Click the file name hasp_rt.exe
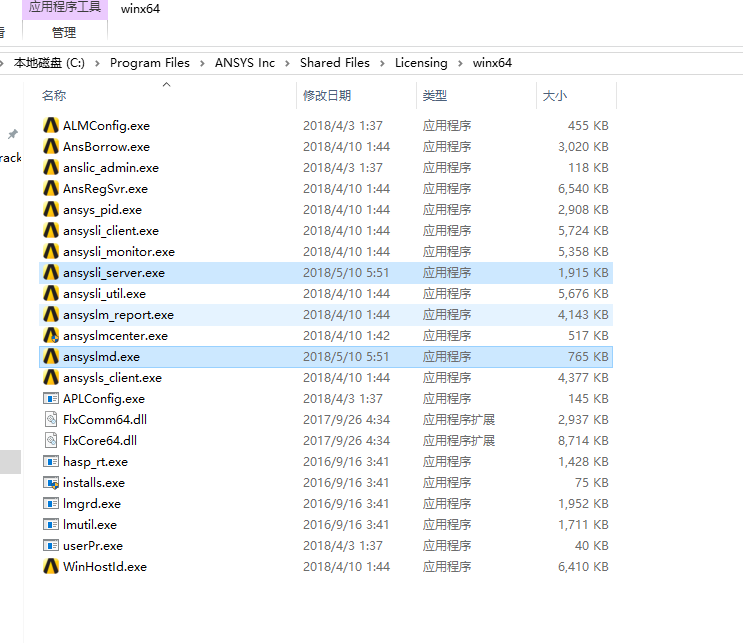Screen dimensions: 743x643 [95, 462]
